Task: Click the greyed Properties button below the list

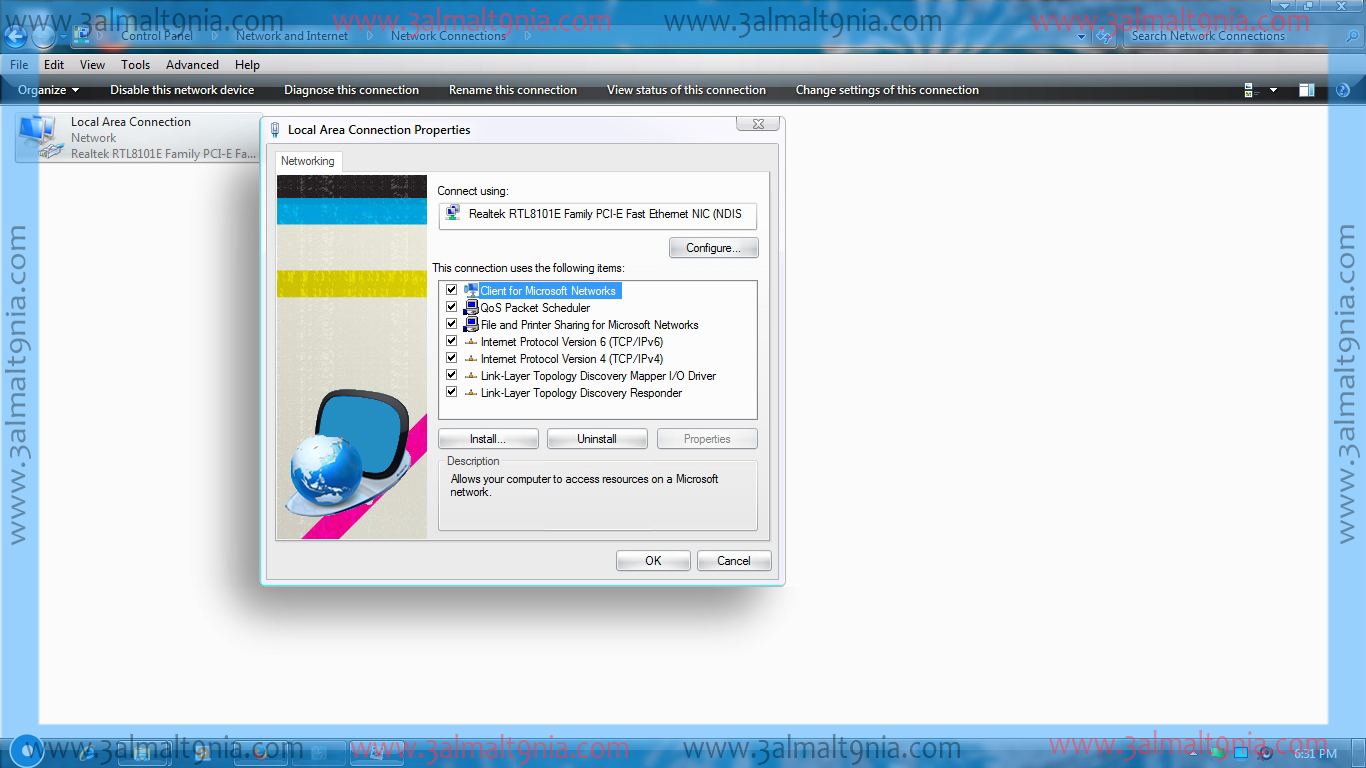Action: (x=707, y=439)
